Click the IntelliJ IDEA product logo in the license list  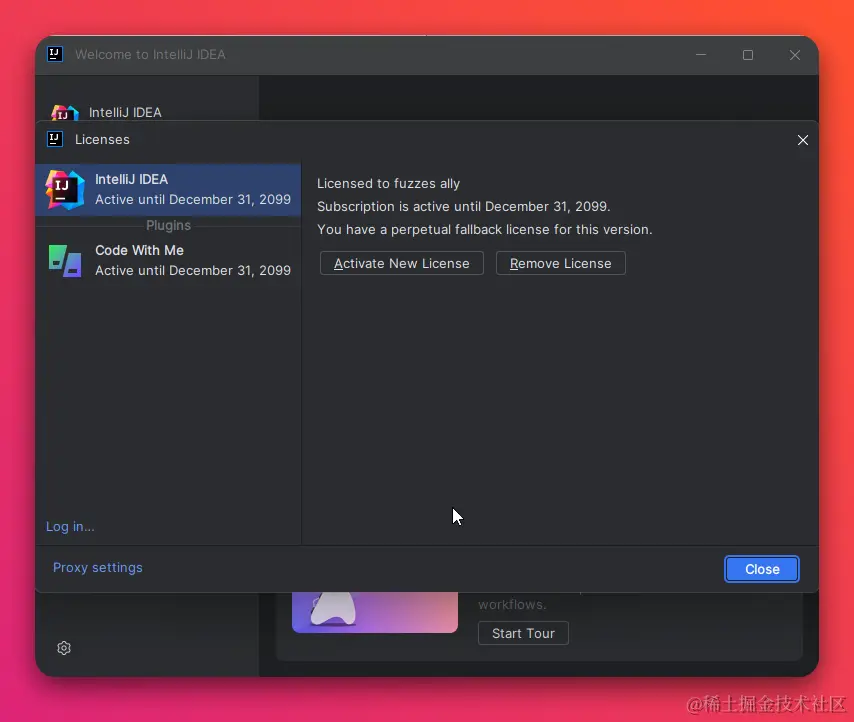[x=65, y=189]
